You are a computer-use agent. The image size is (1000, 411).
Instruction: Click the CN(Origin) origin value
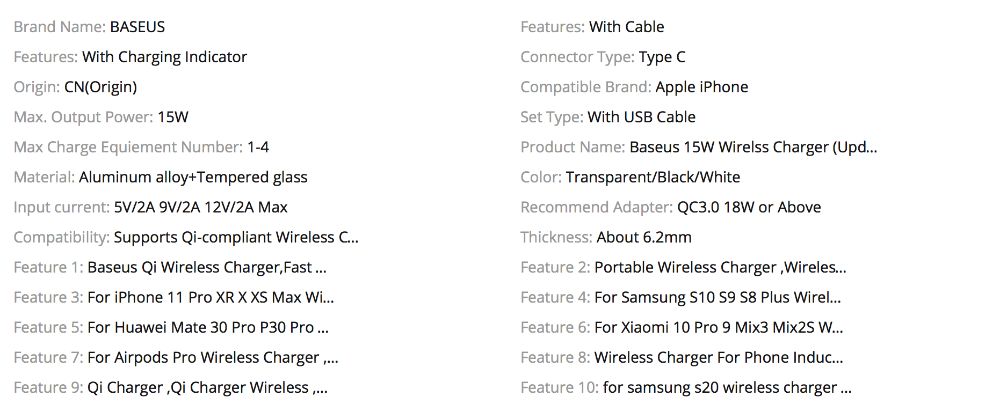(x=101, y=87)
